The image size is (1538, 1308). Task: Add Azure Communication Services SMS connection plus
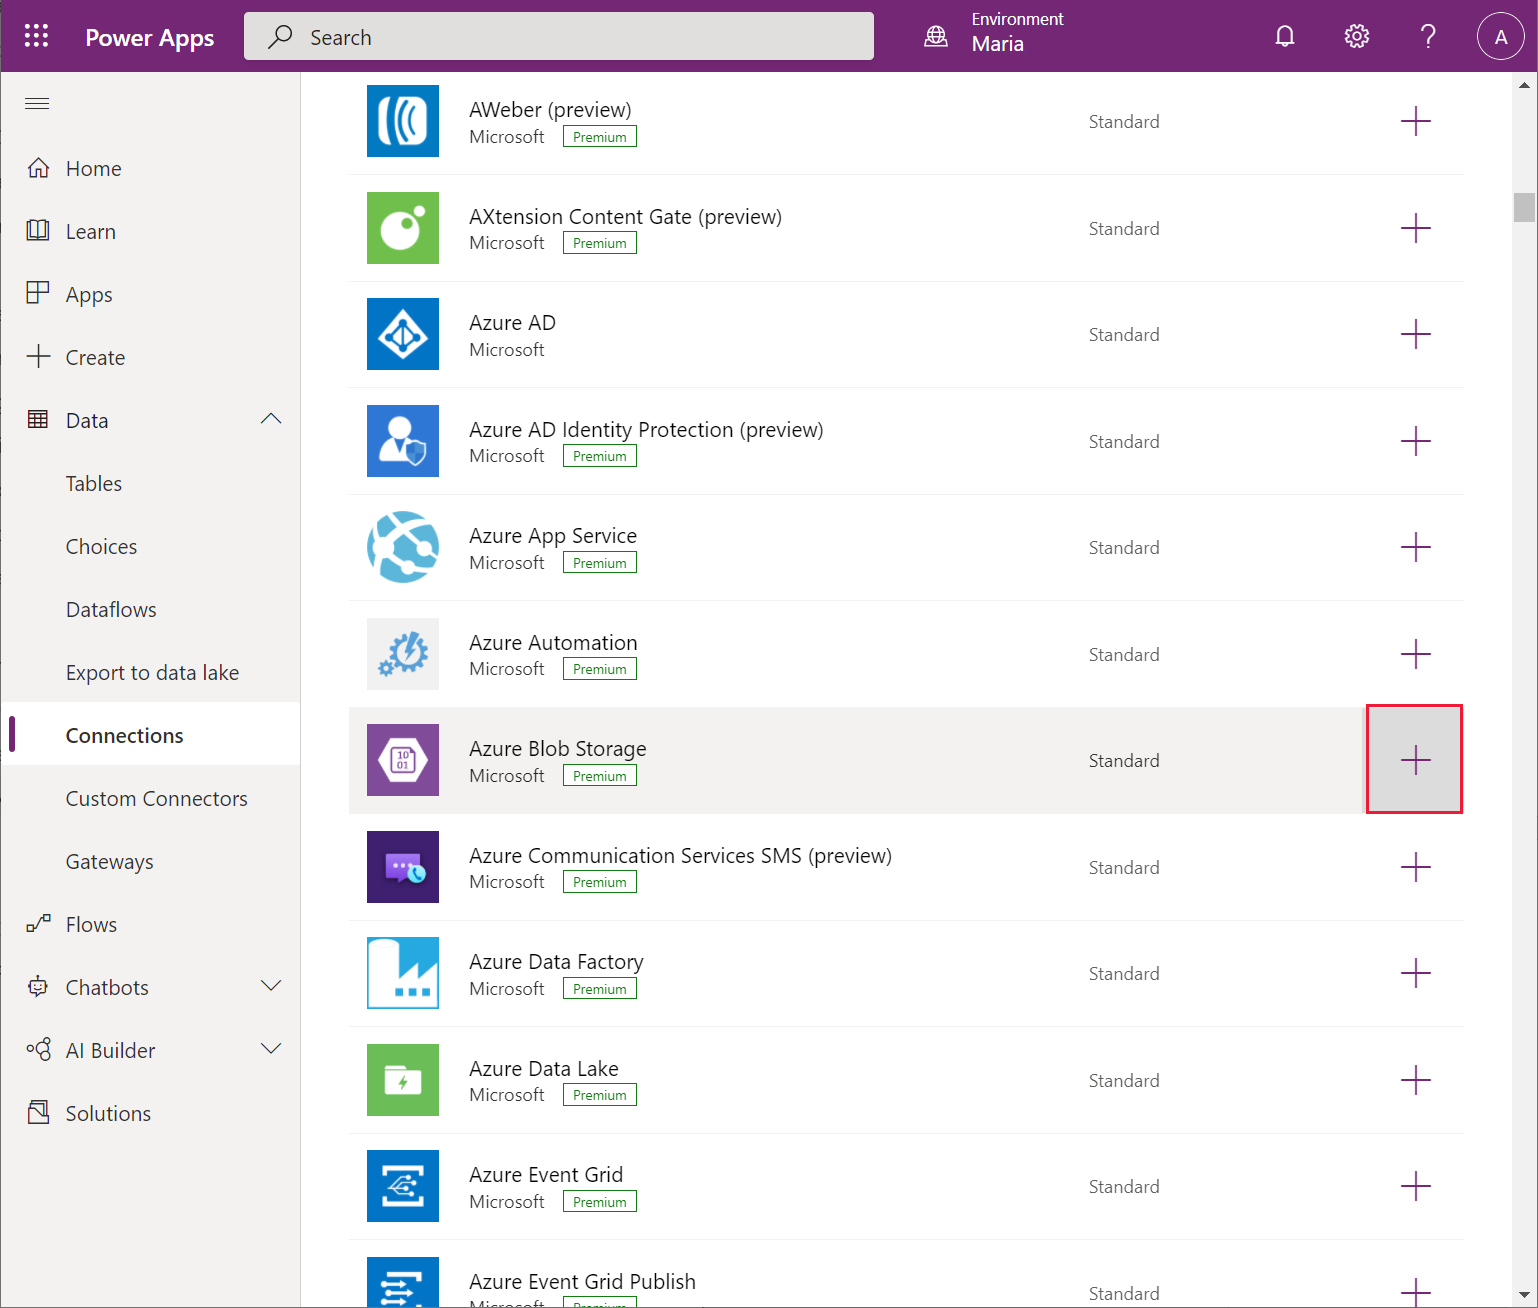pos(1415,867)
